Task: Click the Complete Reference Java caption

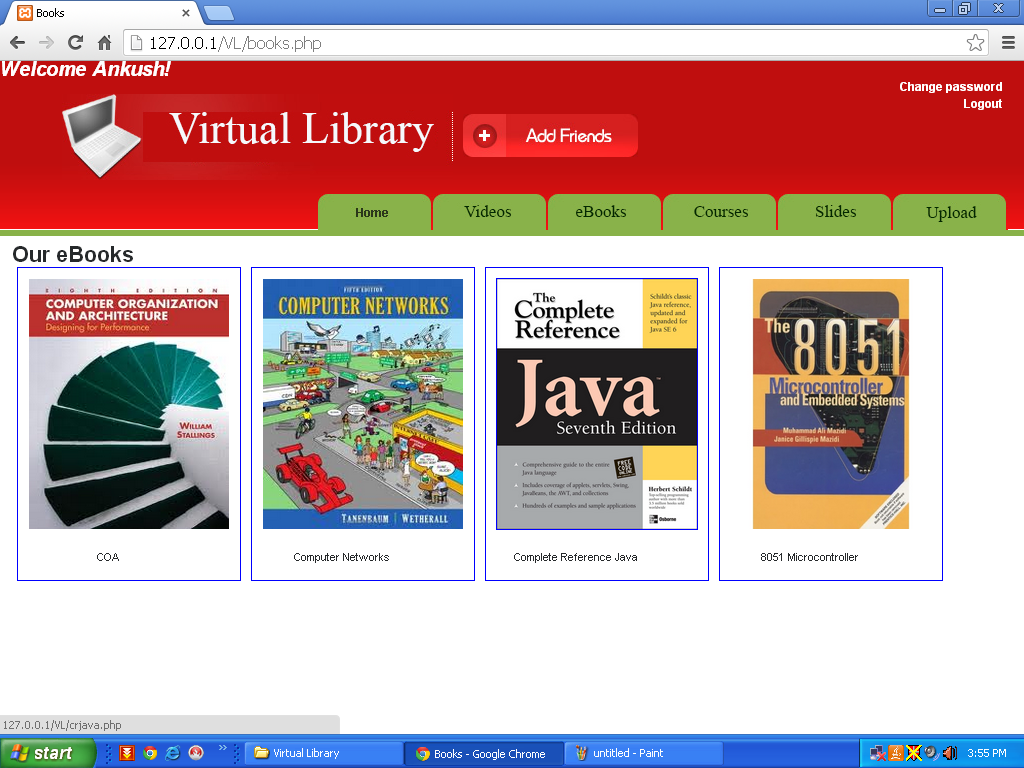Action: point(575,557)
